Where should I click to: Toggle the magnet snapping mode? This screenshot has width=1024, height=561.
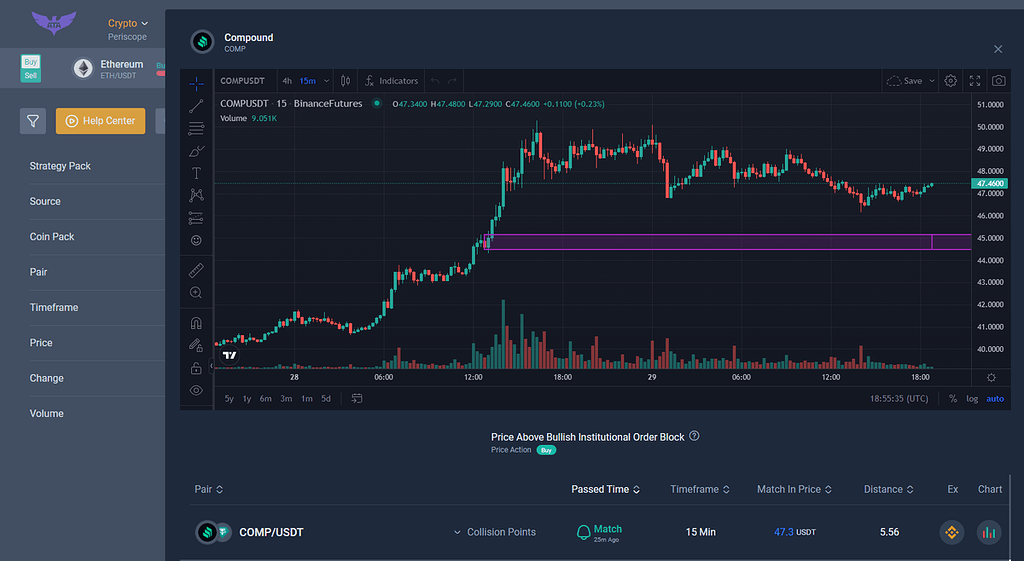196,323
